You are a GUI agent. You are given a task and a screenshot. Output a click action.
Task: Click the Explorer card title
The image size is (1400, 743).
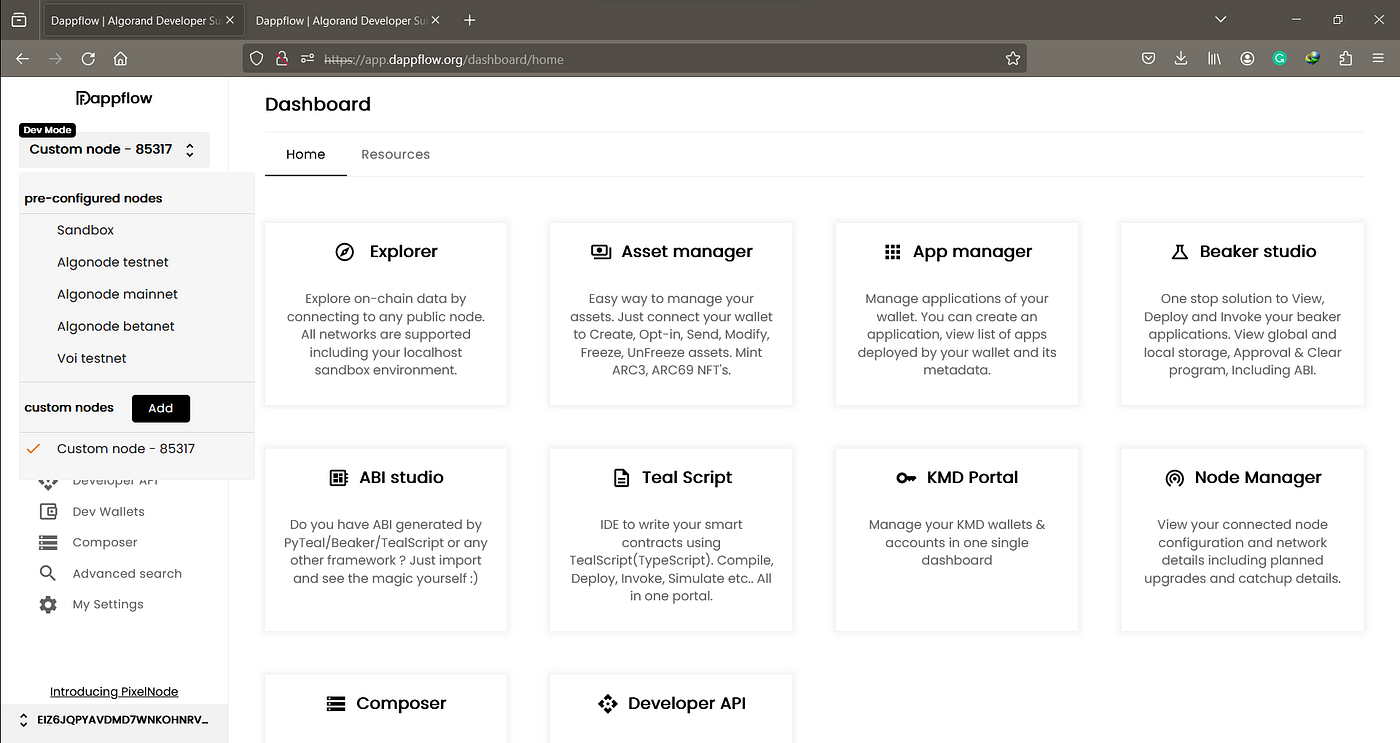pos(404,252)
